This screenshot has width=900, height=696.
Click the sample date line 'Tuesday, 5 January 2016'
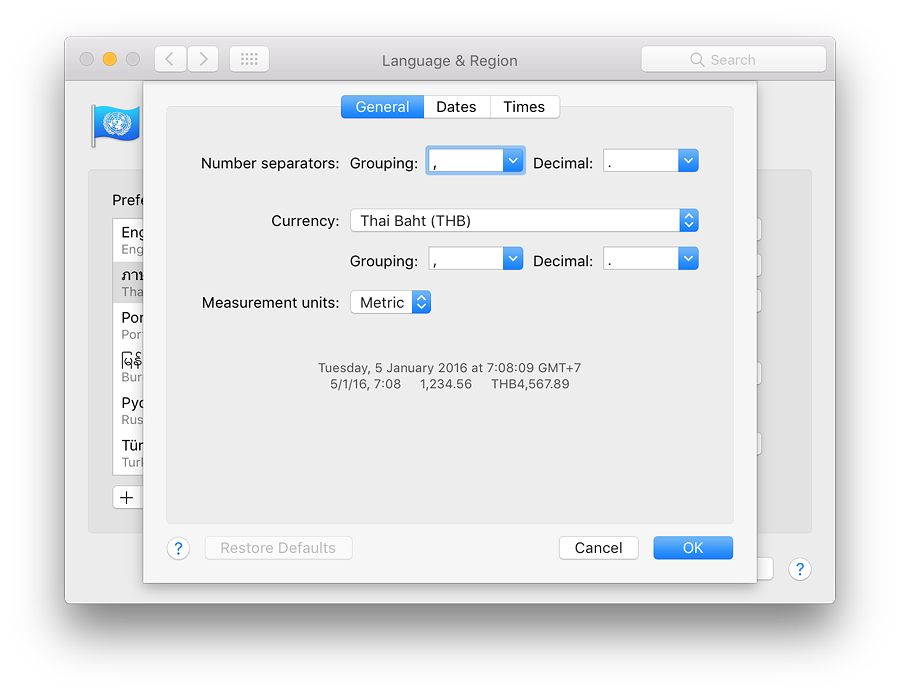click(x=449, y=368)
